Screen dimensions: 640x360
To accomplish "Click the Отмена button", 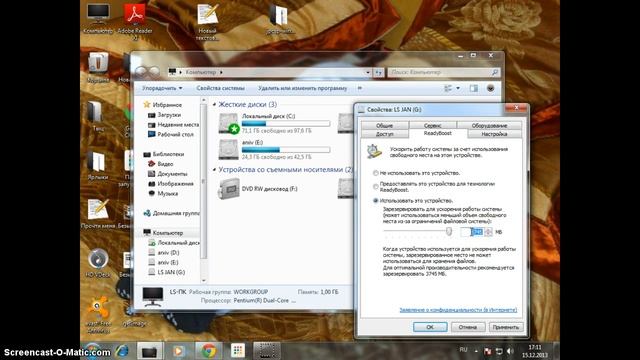I will point(468,327).
